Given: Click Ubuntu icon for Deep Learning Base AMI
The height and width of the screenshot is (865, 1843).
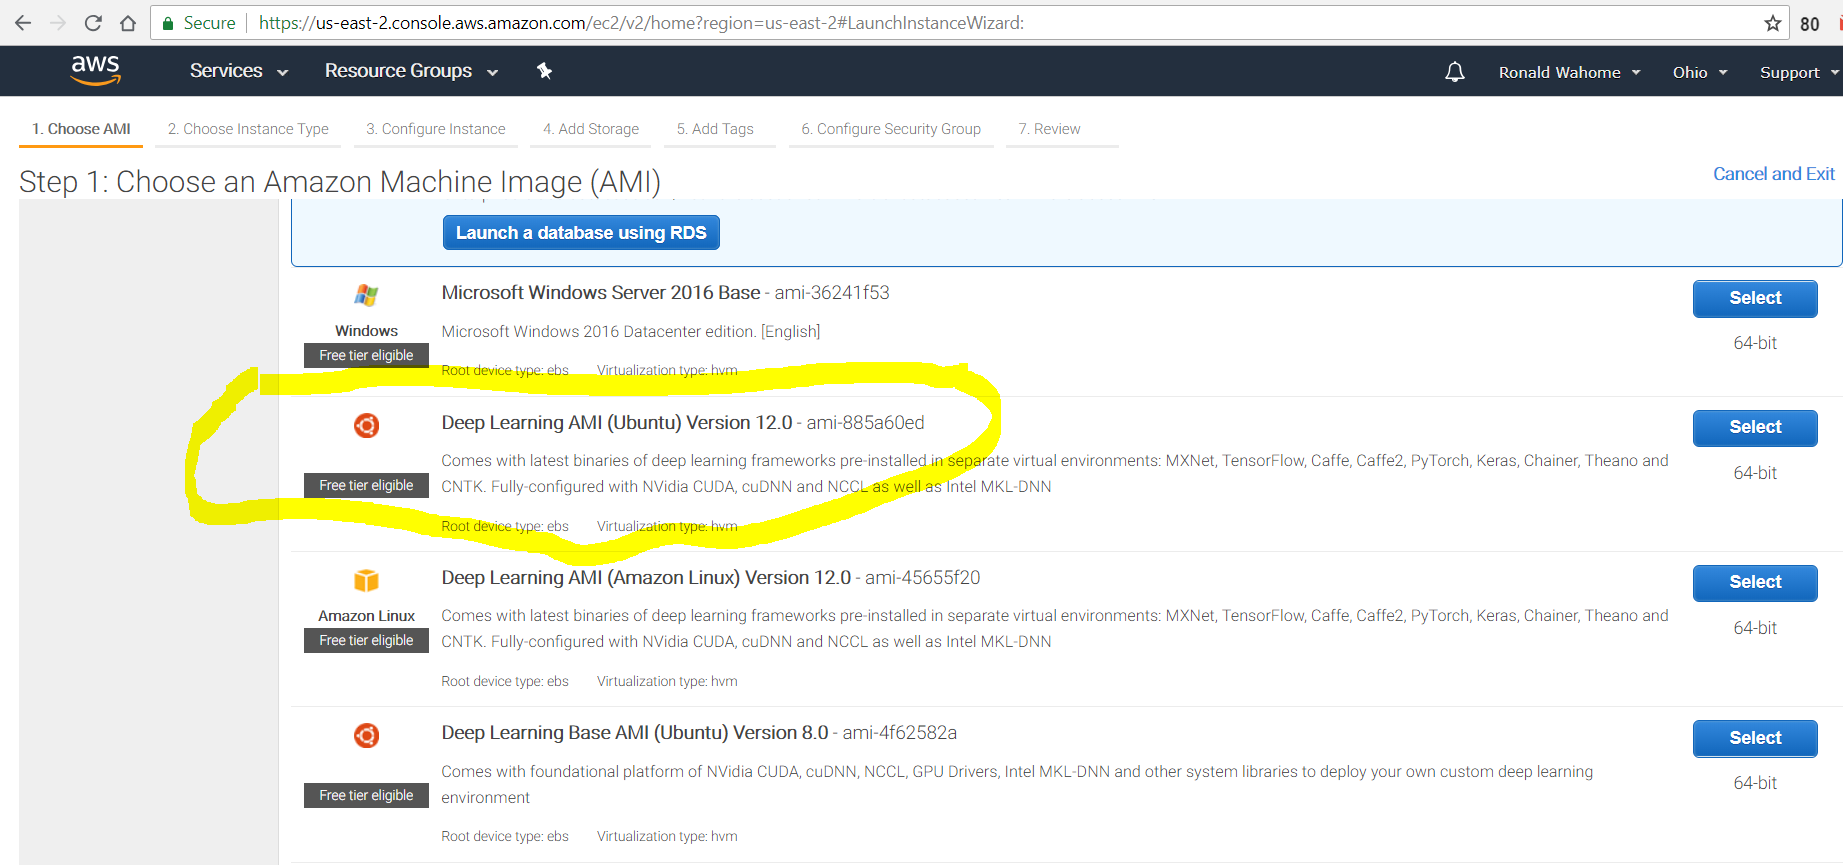Looking at the screenshot, I should (366, 736).
